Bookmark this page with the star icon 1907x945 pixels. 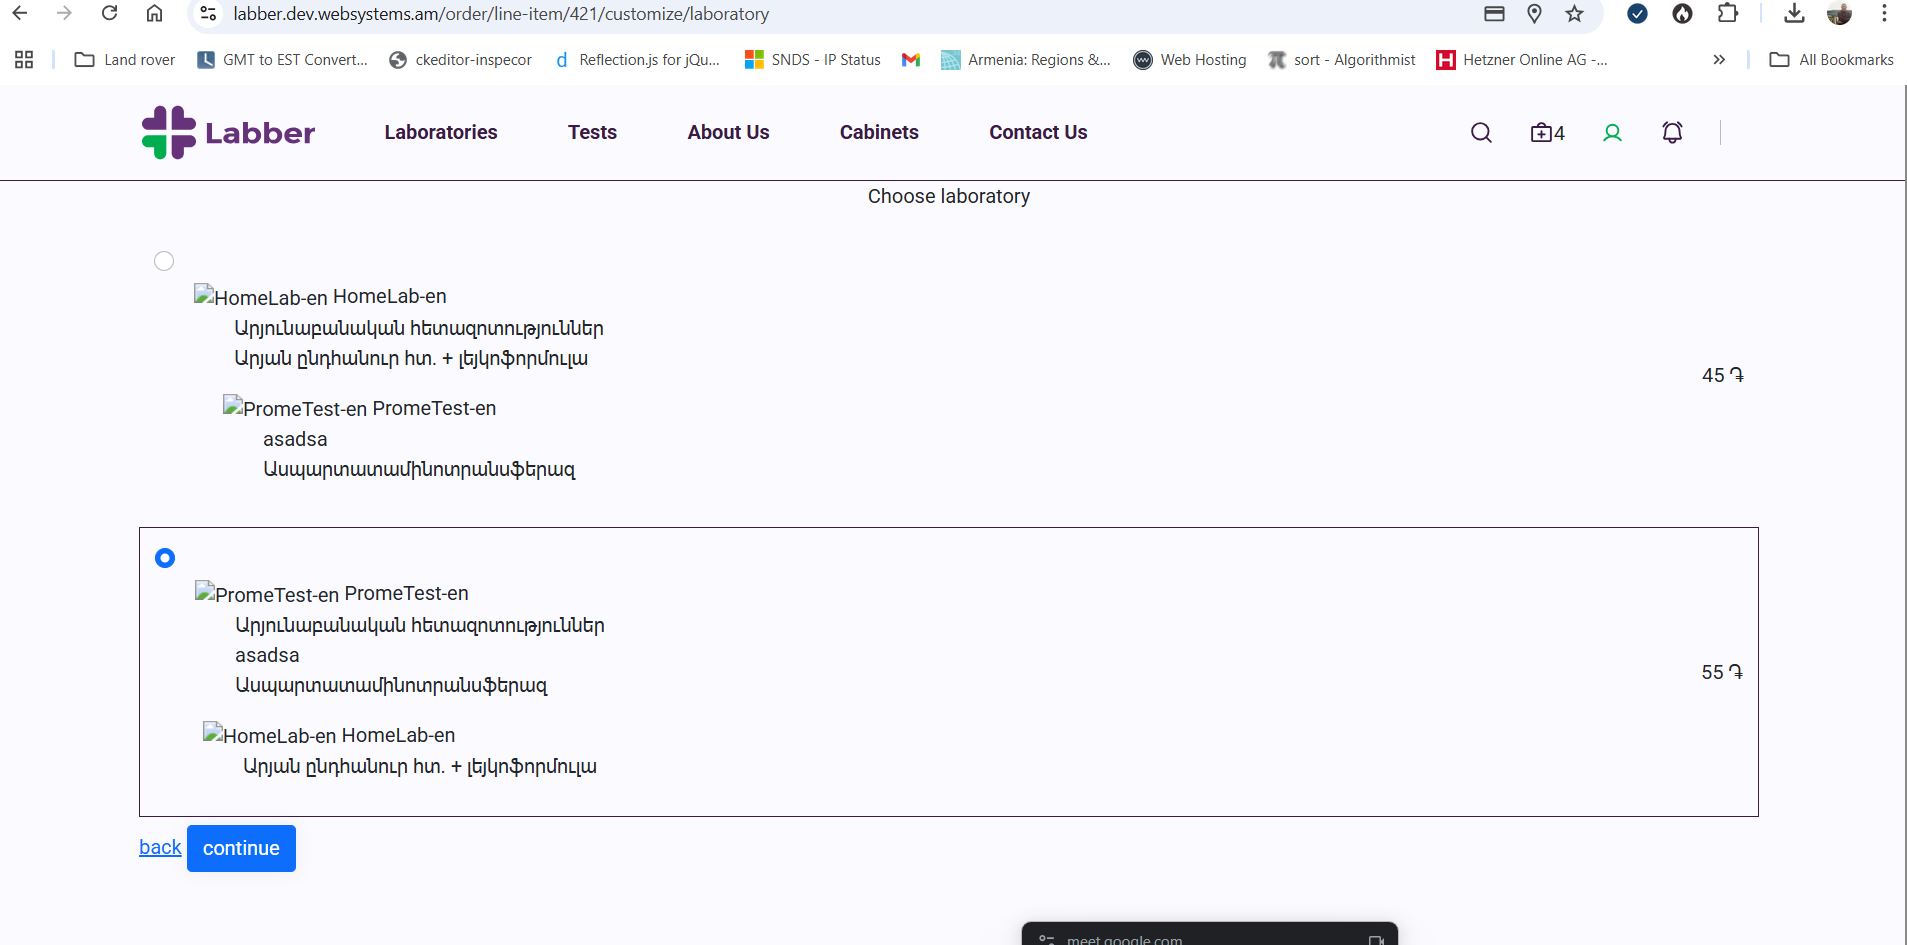(x=1575, y=14)
